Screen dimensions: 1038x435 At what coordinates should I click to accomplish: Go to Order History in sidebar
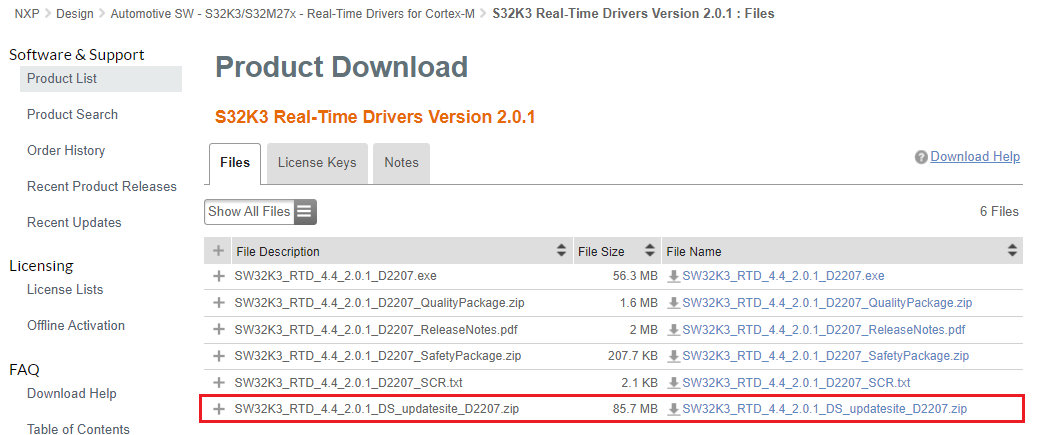point(66,151)
